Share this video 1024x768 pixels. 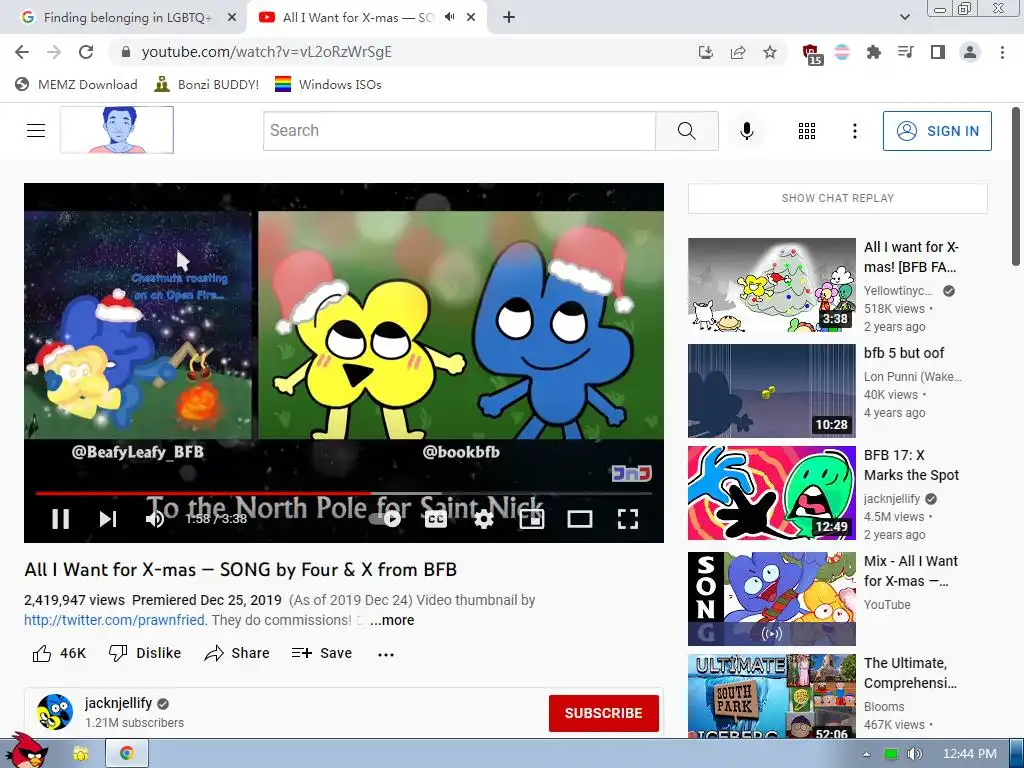pos(236,653)
